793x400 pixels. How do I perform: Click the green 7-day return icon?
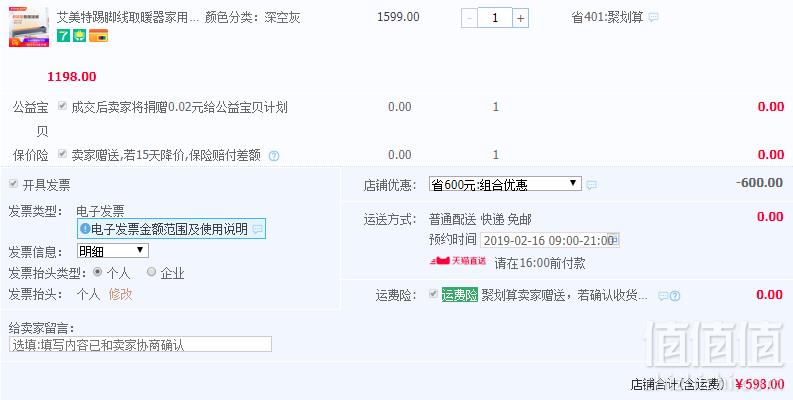(x=63, y=35)
